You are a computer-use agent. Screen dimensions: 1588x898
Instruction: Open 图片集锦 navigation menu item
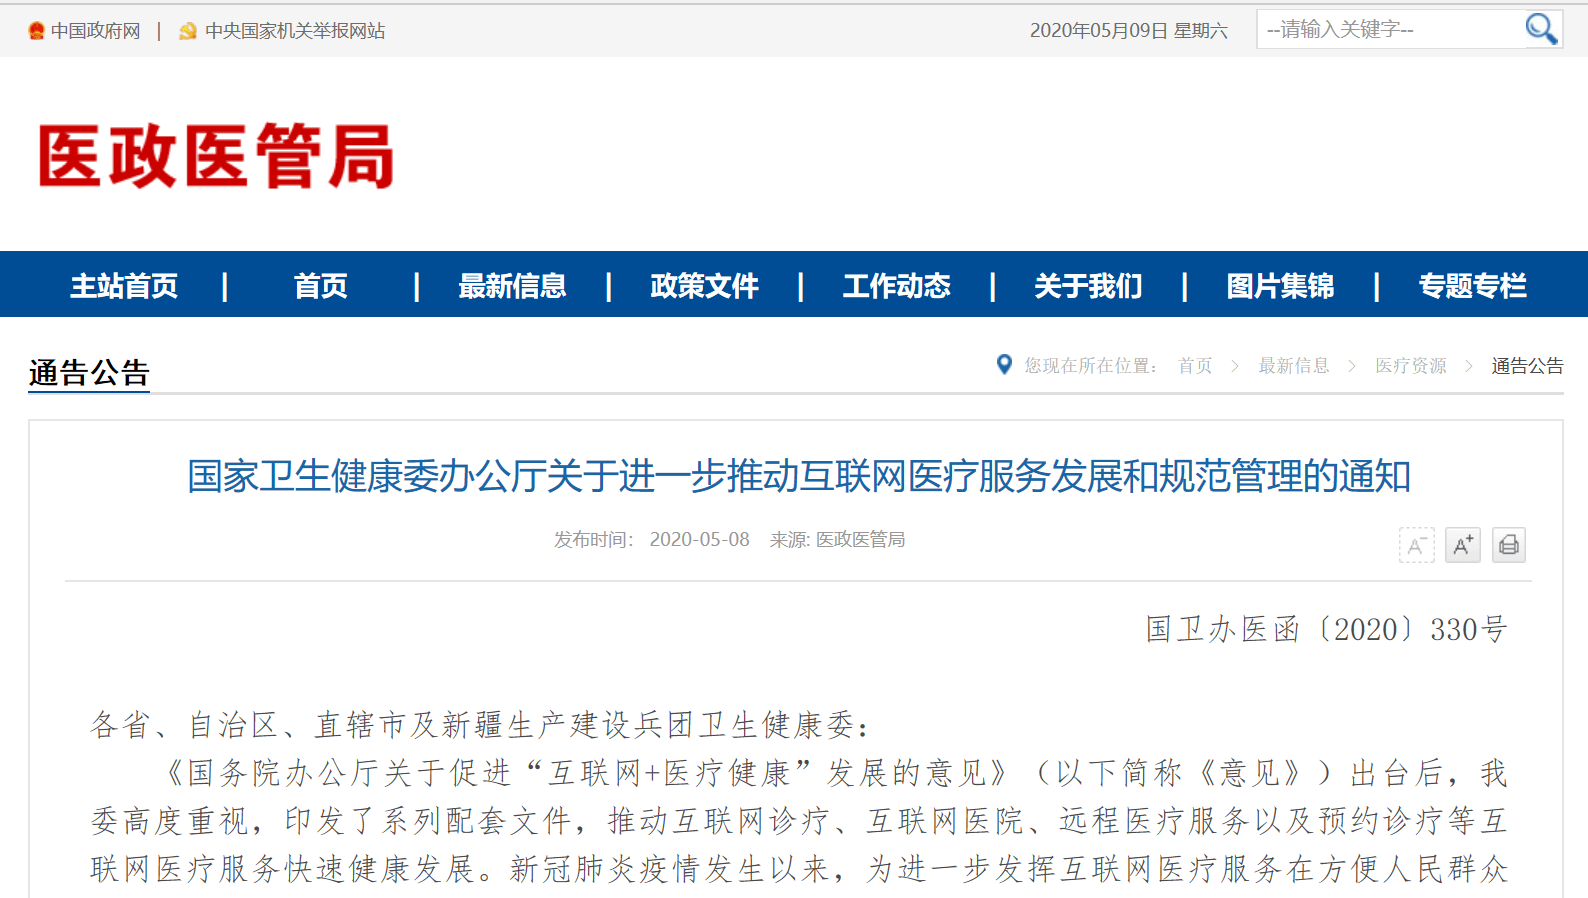tap(1280, 286)
